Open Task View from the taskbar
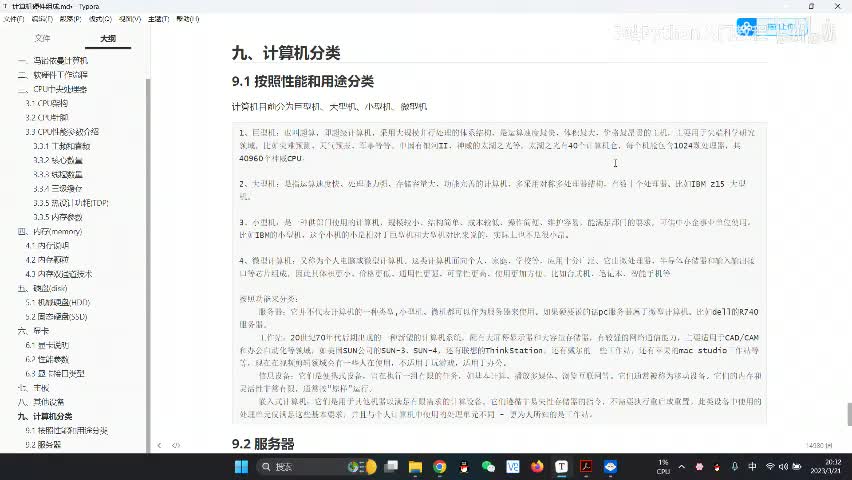Screen dimensions: 852x480 (x=391, y=466)
